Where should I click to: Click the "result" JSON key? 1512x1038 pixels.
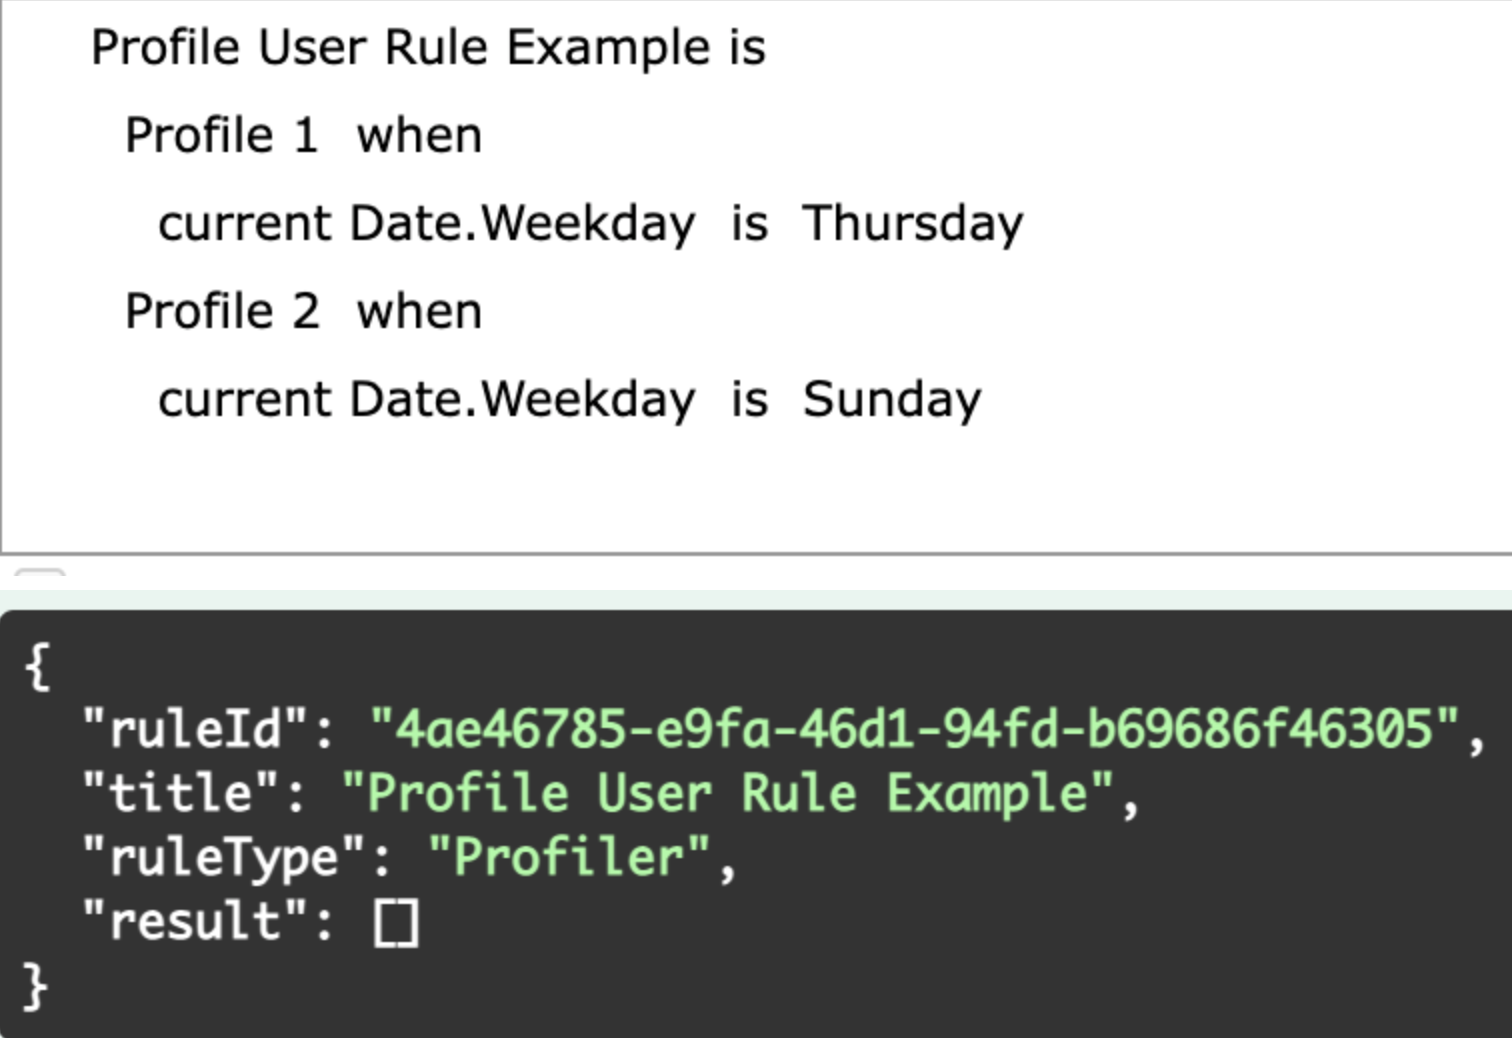pyautogui.click(x=195, y=922)
